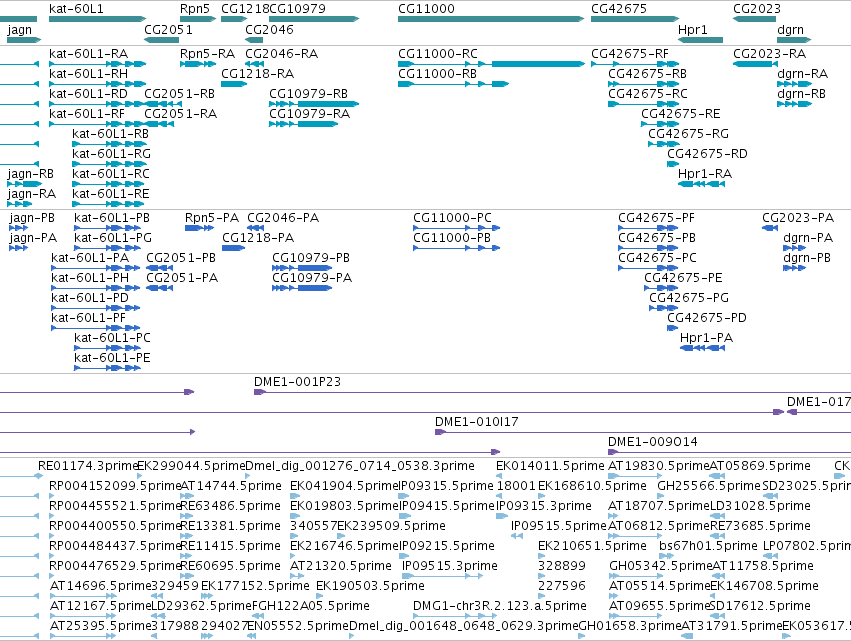Click the Hpr1 gene bar

pyautogui.click(x=701, y=40)
